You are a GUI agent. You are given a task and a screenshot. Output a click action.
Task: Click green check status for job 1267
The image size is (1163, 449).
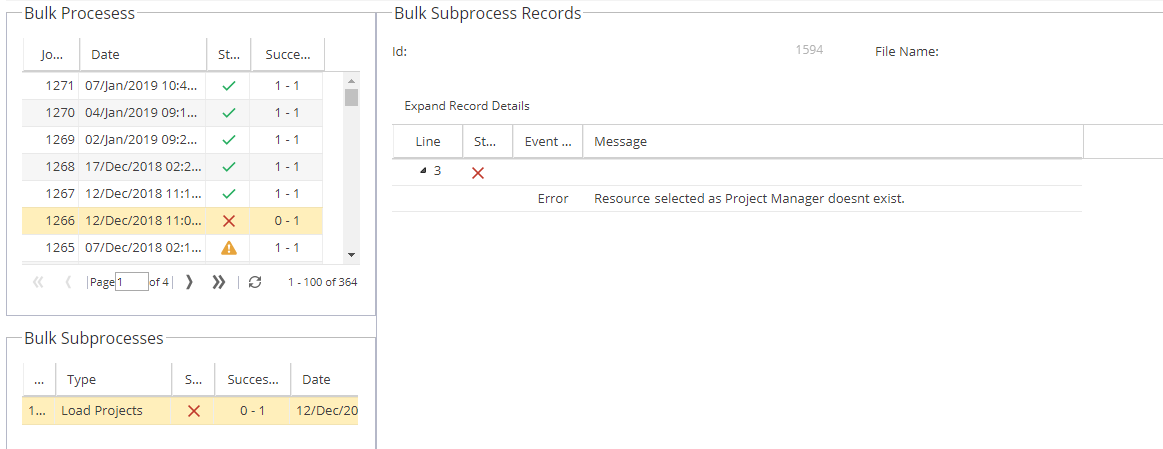click(x=229, y=193)
